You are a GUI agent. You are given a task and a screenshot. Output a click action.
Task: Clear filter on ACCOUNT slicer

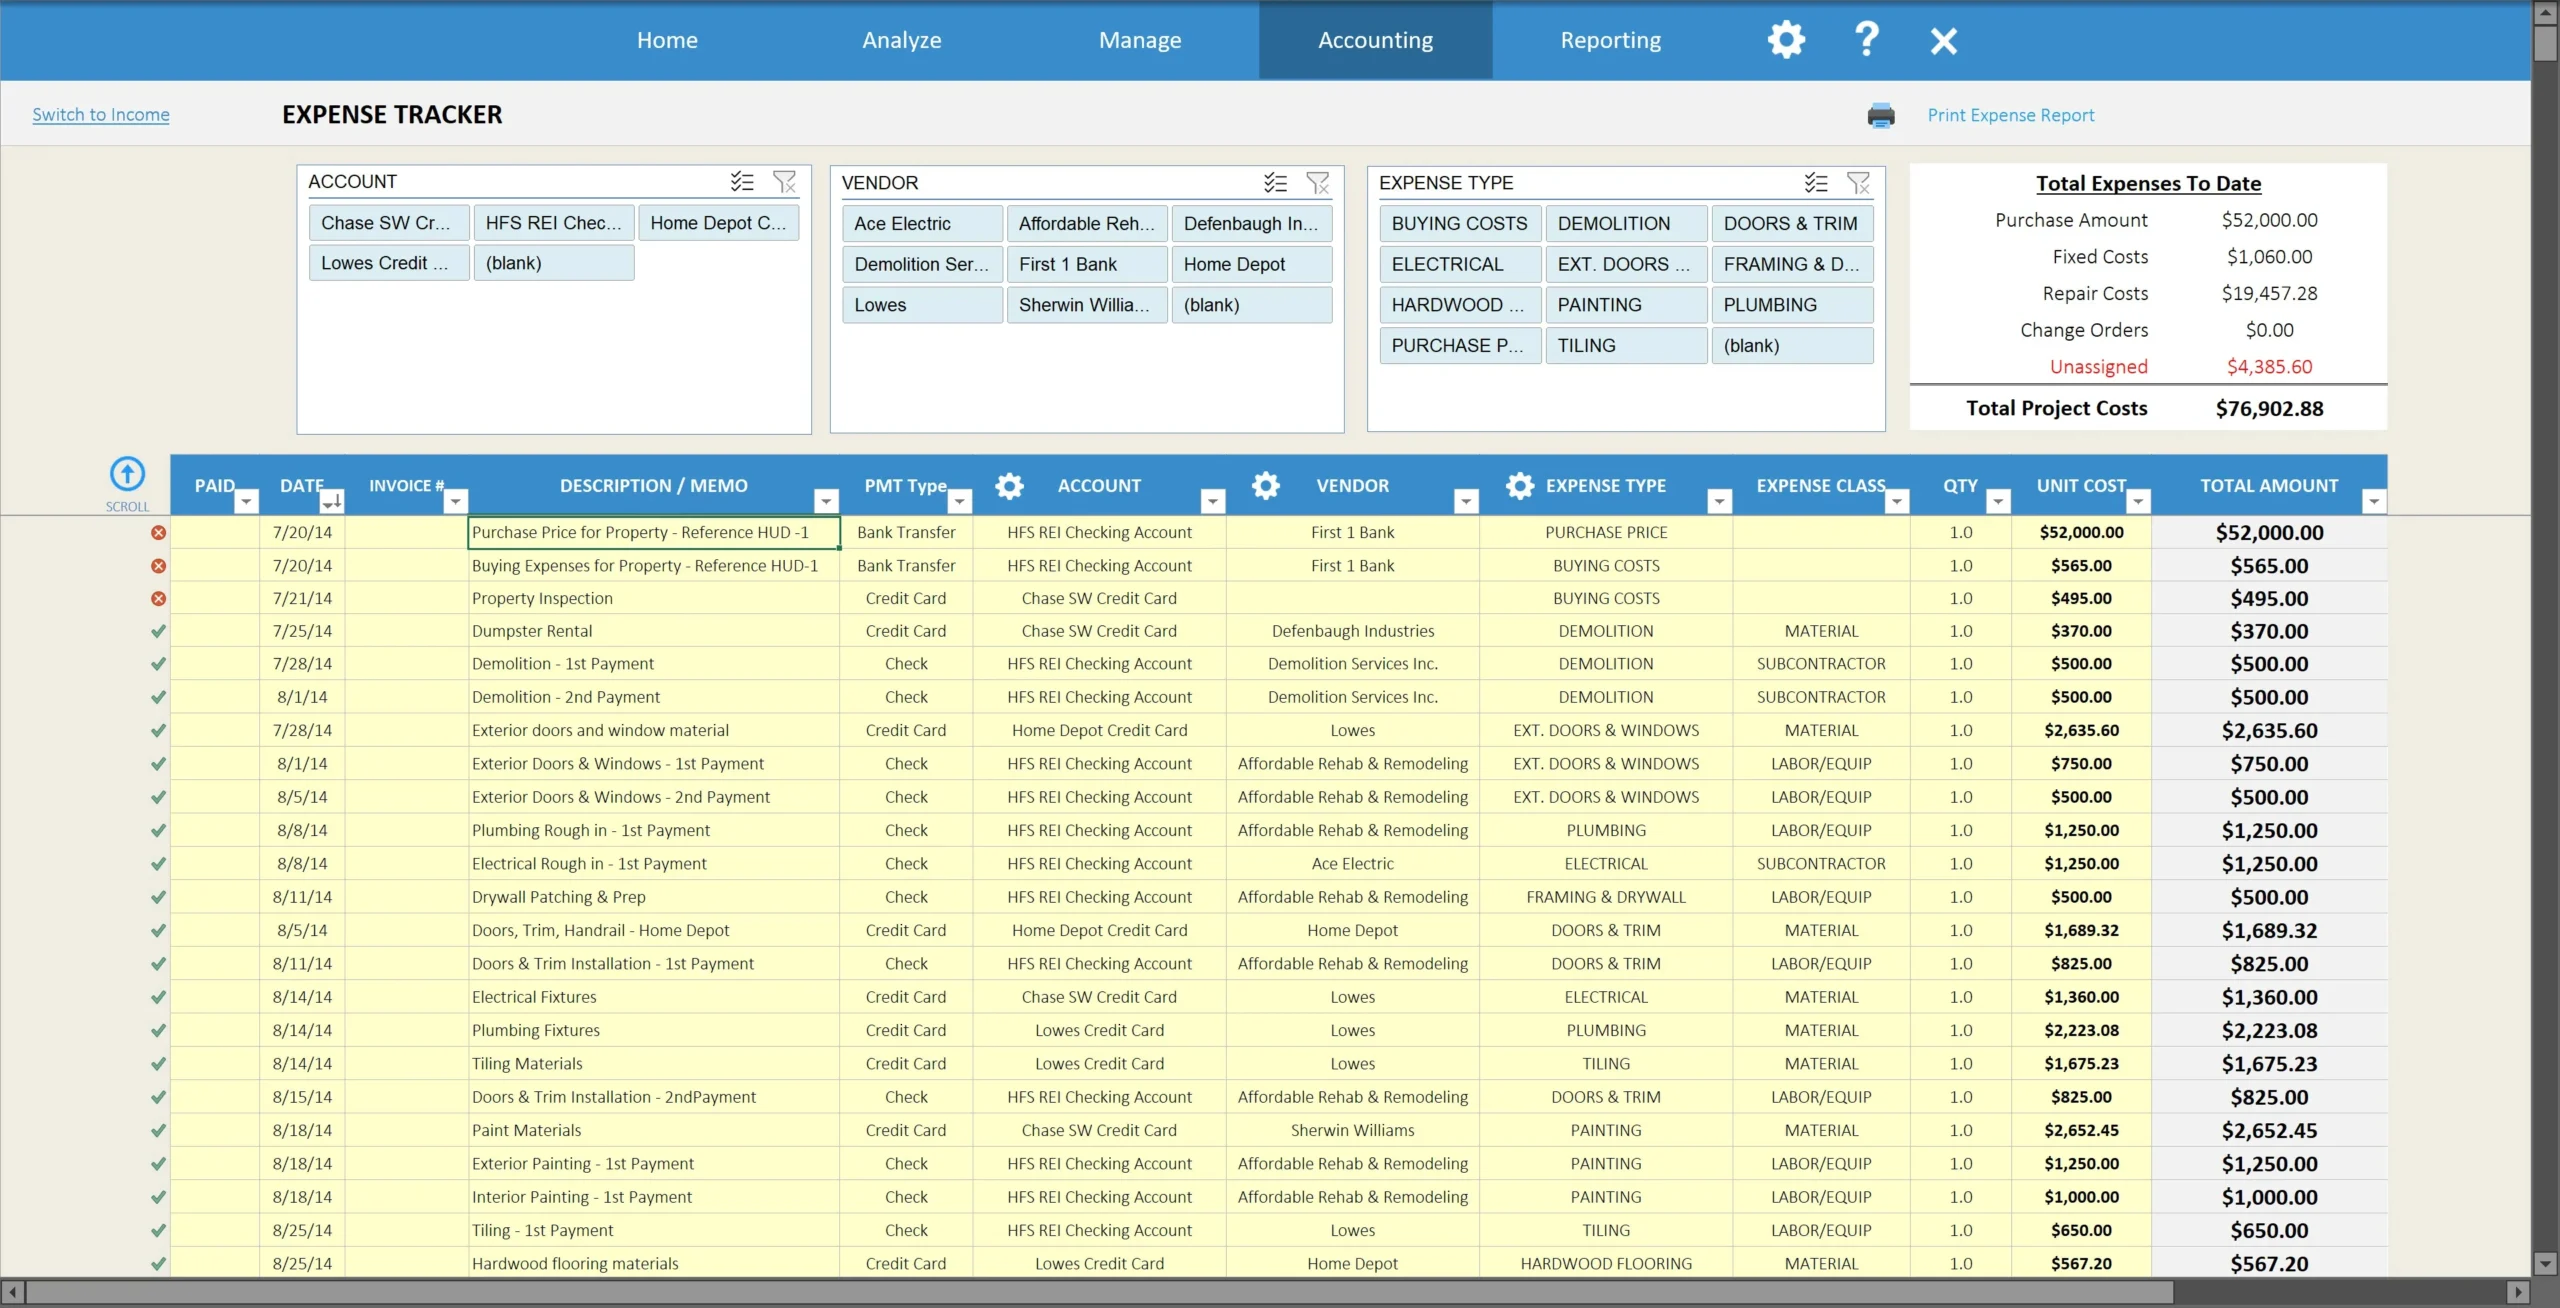click(x=785, y=181)
